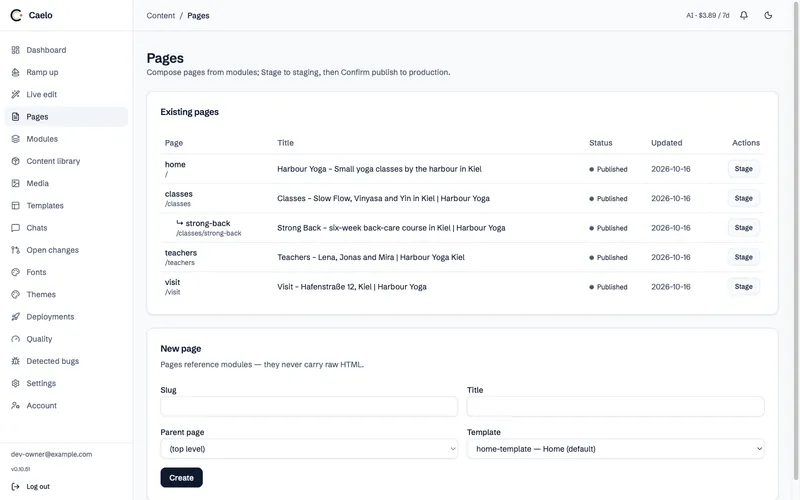Open the Account user icon
The image size is (800, 500).
pos(15,406)
